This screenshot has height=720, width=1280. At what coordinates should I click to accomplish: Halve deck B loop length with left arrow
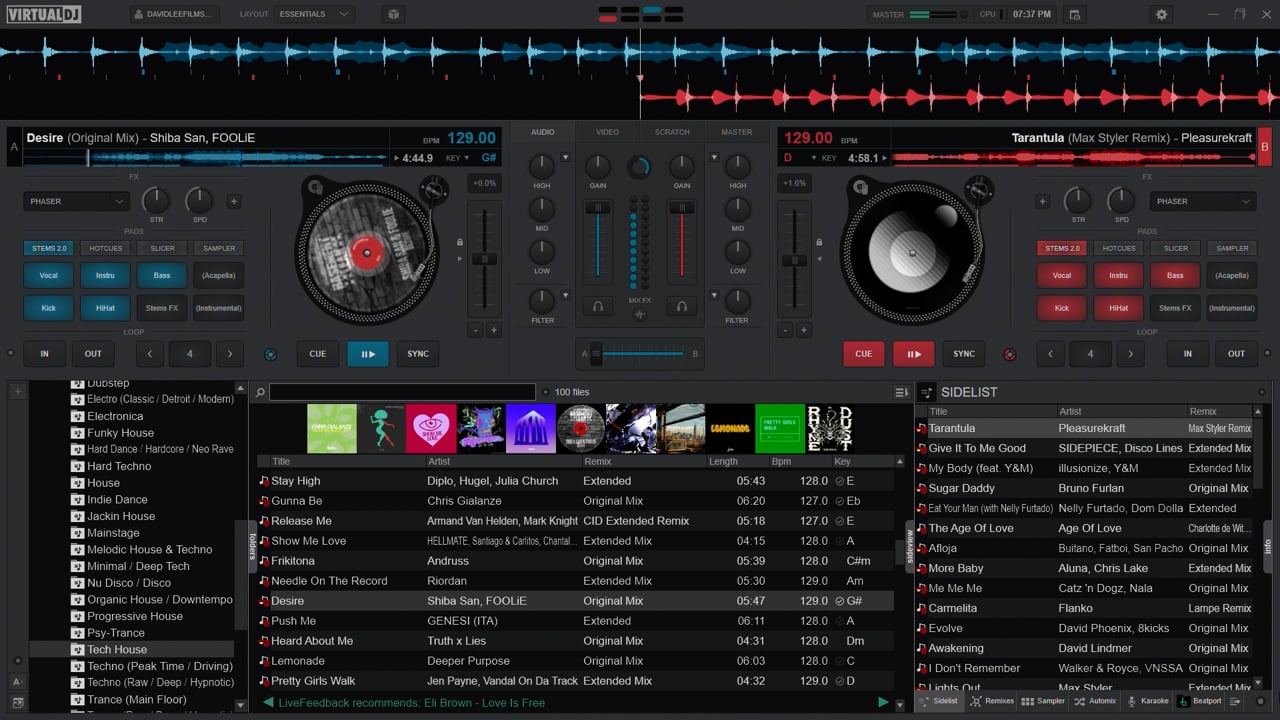coord(1050,354)
